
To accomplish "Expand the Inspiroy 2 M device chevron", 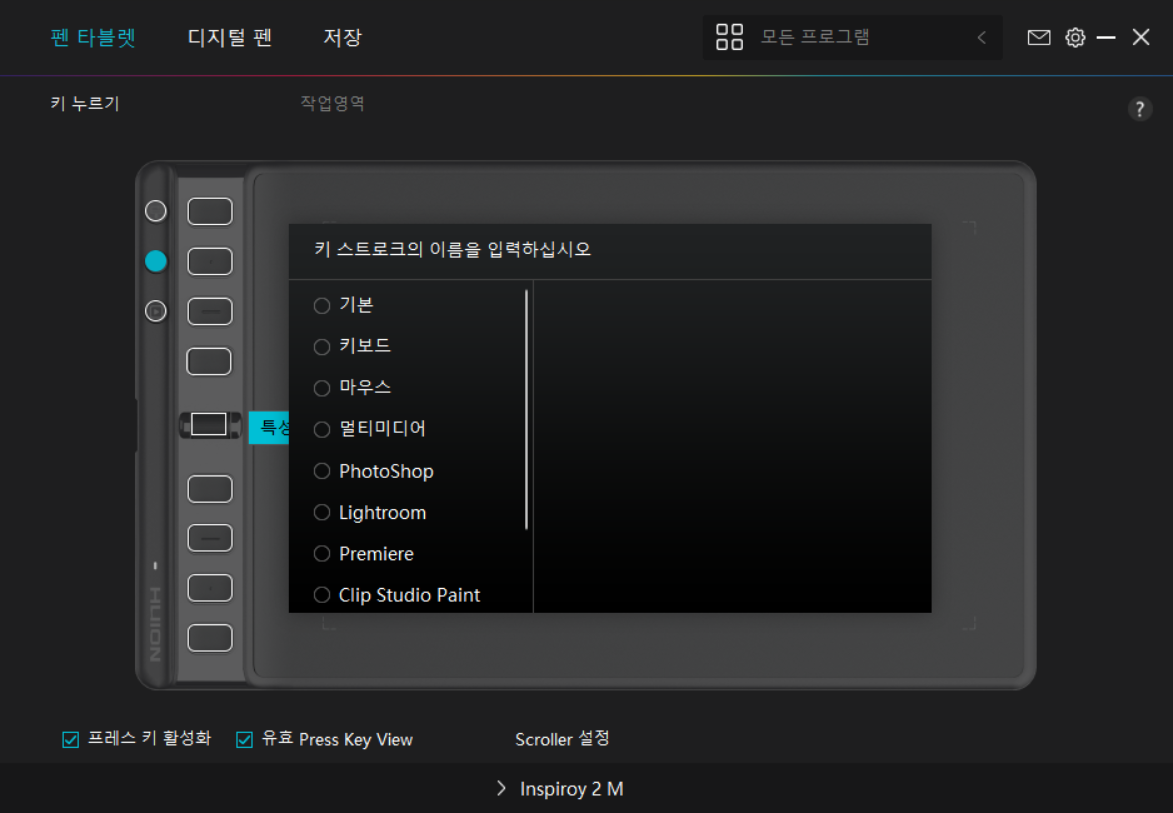I will pos(501,788).
